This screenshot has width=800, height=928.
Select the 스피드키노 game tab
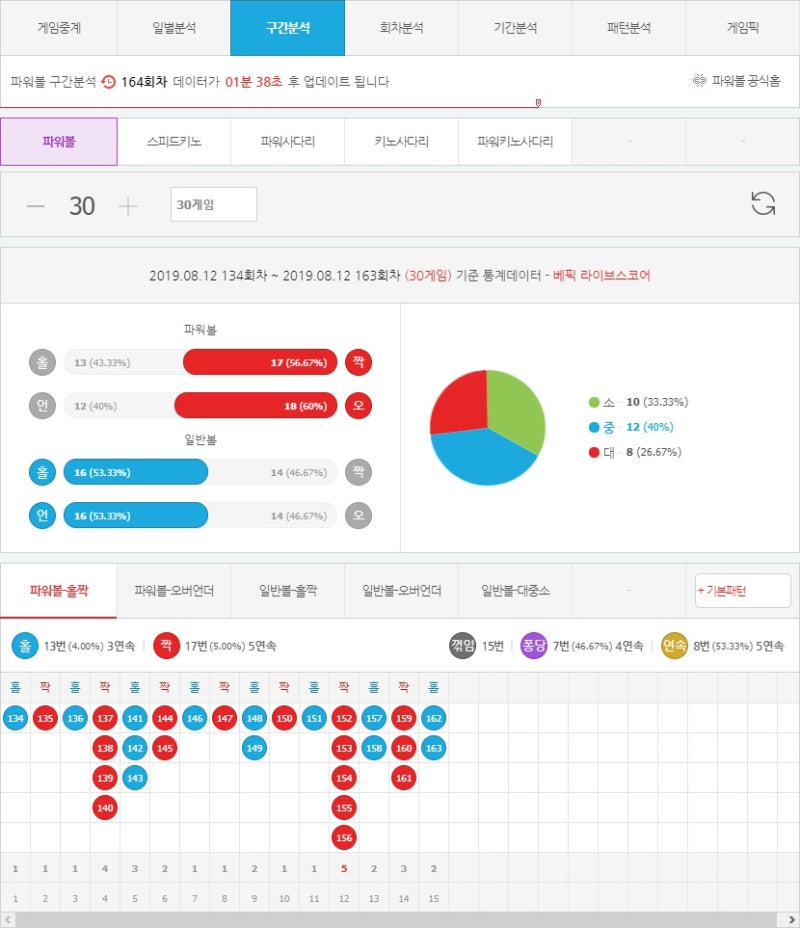coord(173,141)
